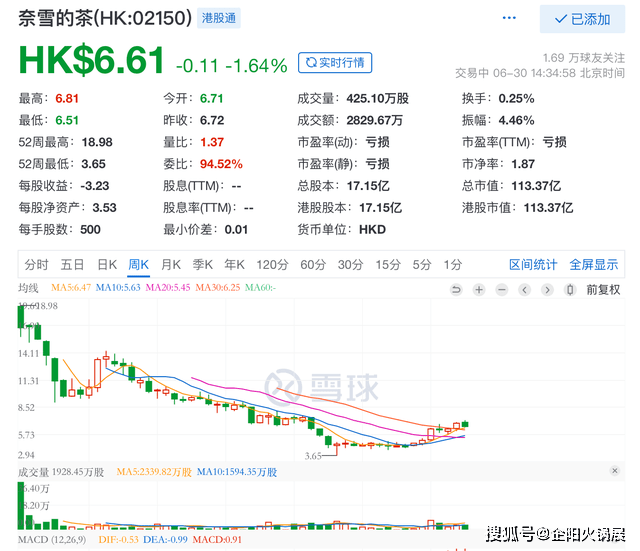Click 全屏显示 fullscreen display link
The image size is (640, 551).
(594, 264)
